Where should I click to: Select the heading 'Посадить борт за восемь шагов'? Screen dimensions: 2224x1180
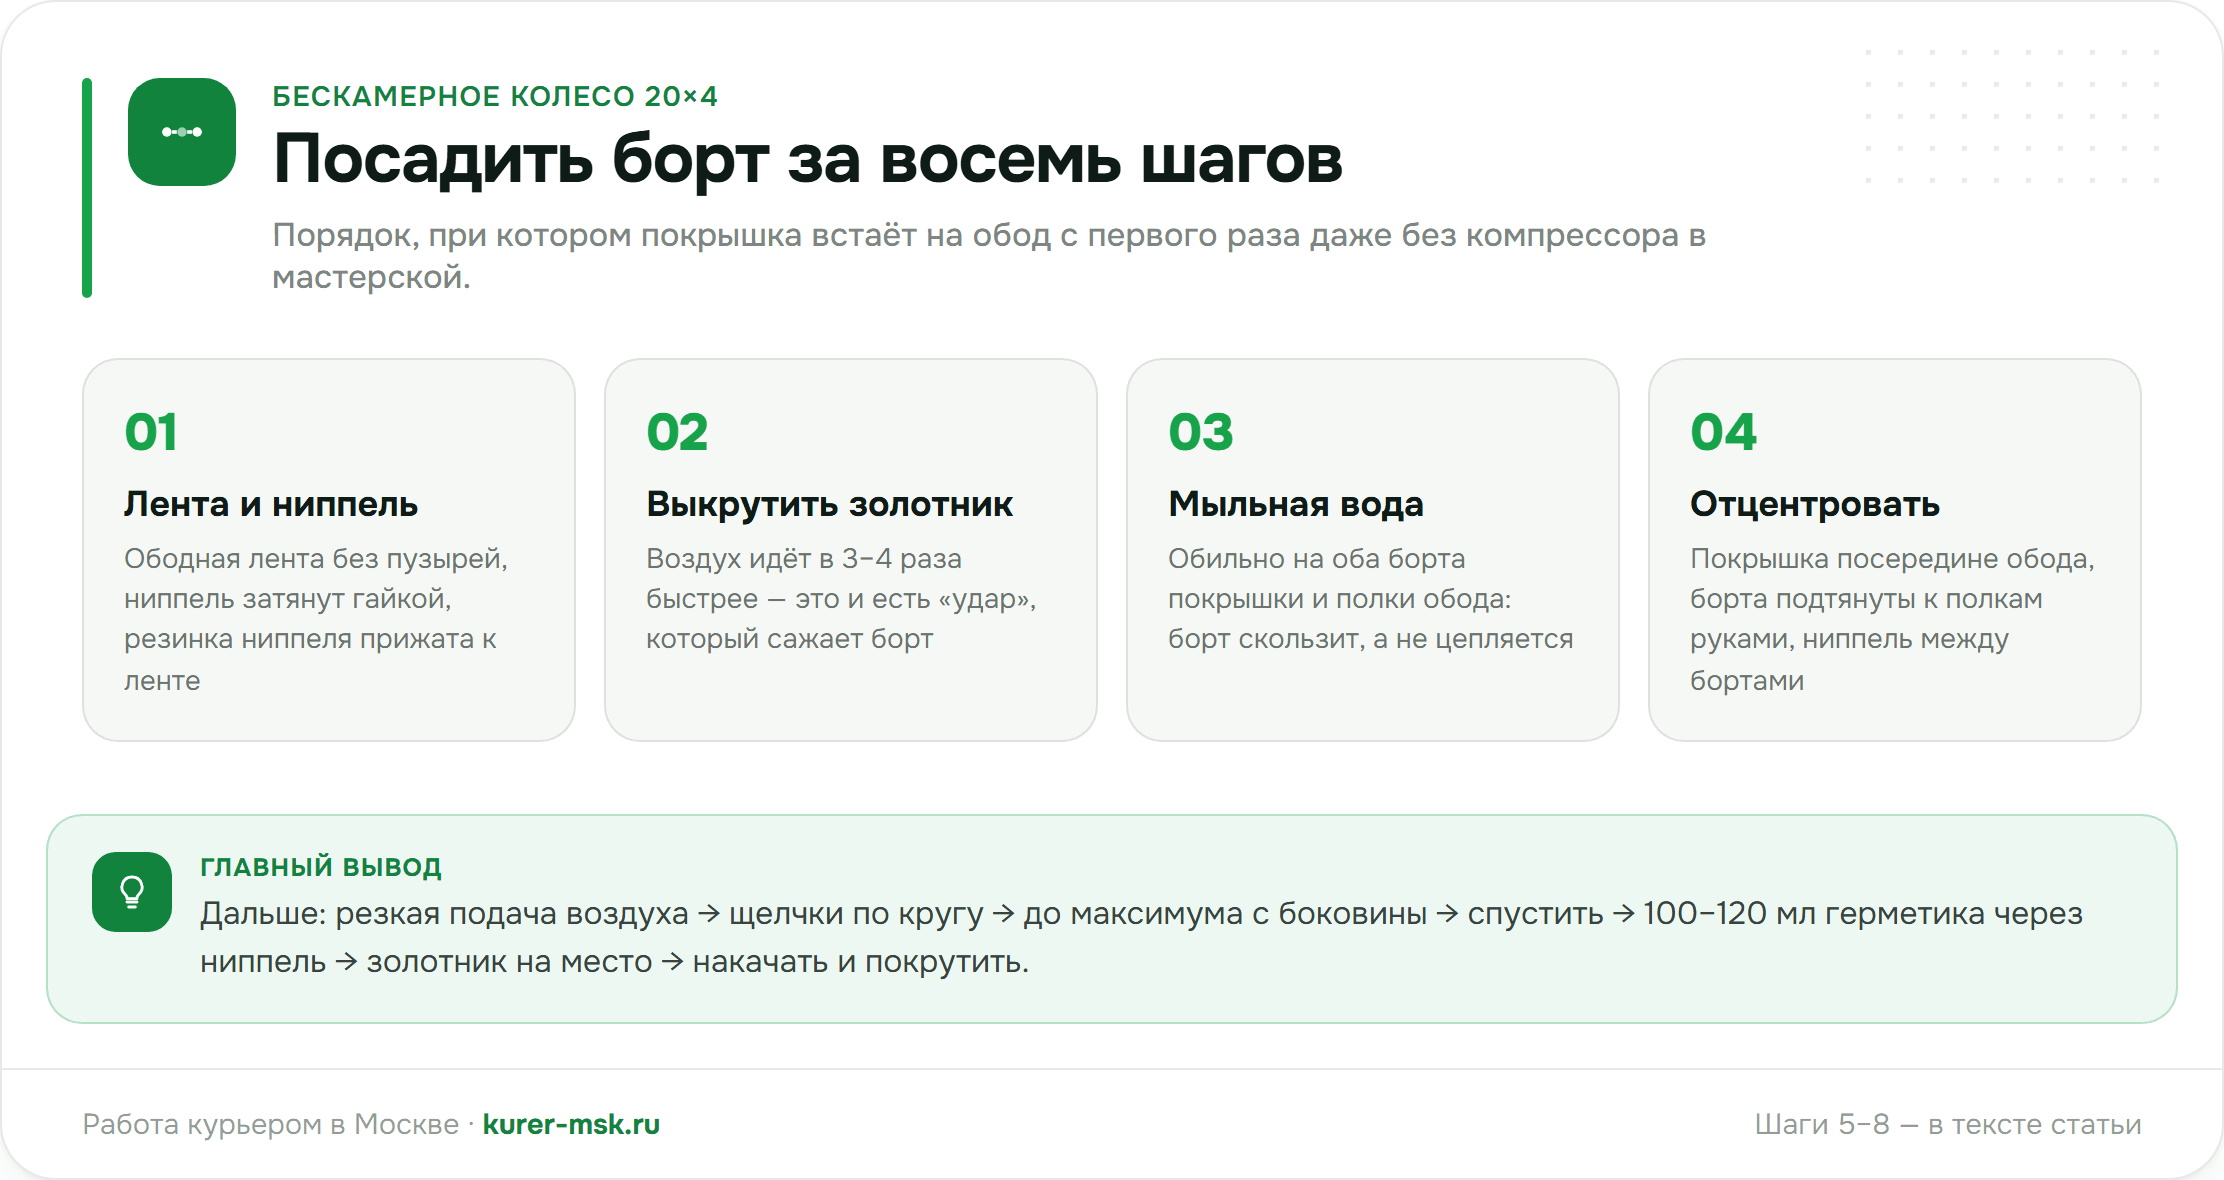coord(808,159)
